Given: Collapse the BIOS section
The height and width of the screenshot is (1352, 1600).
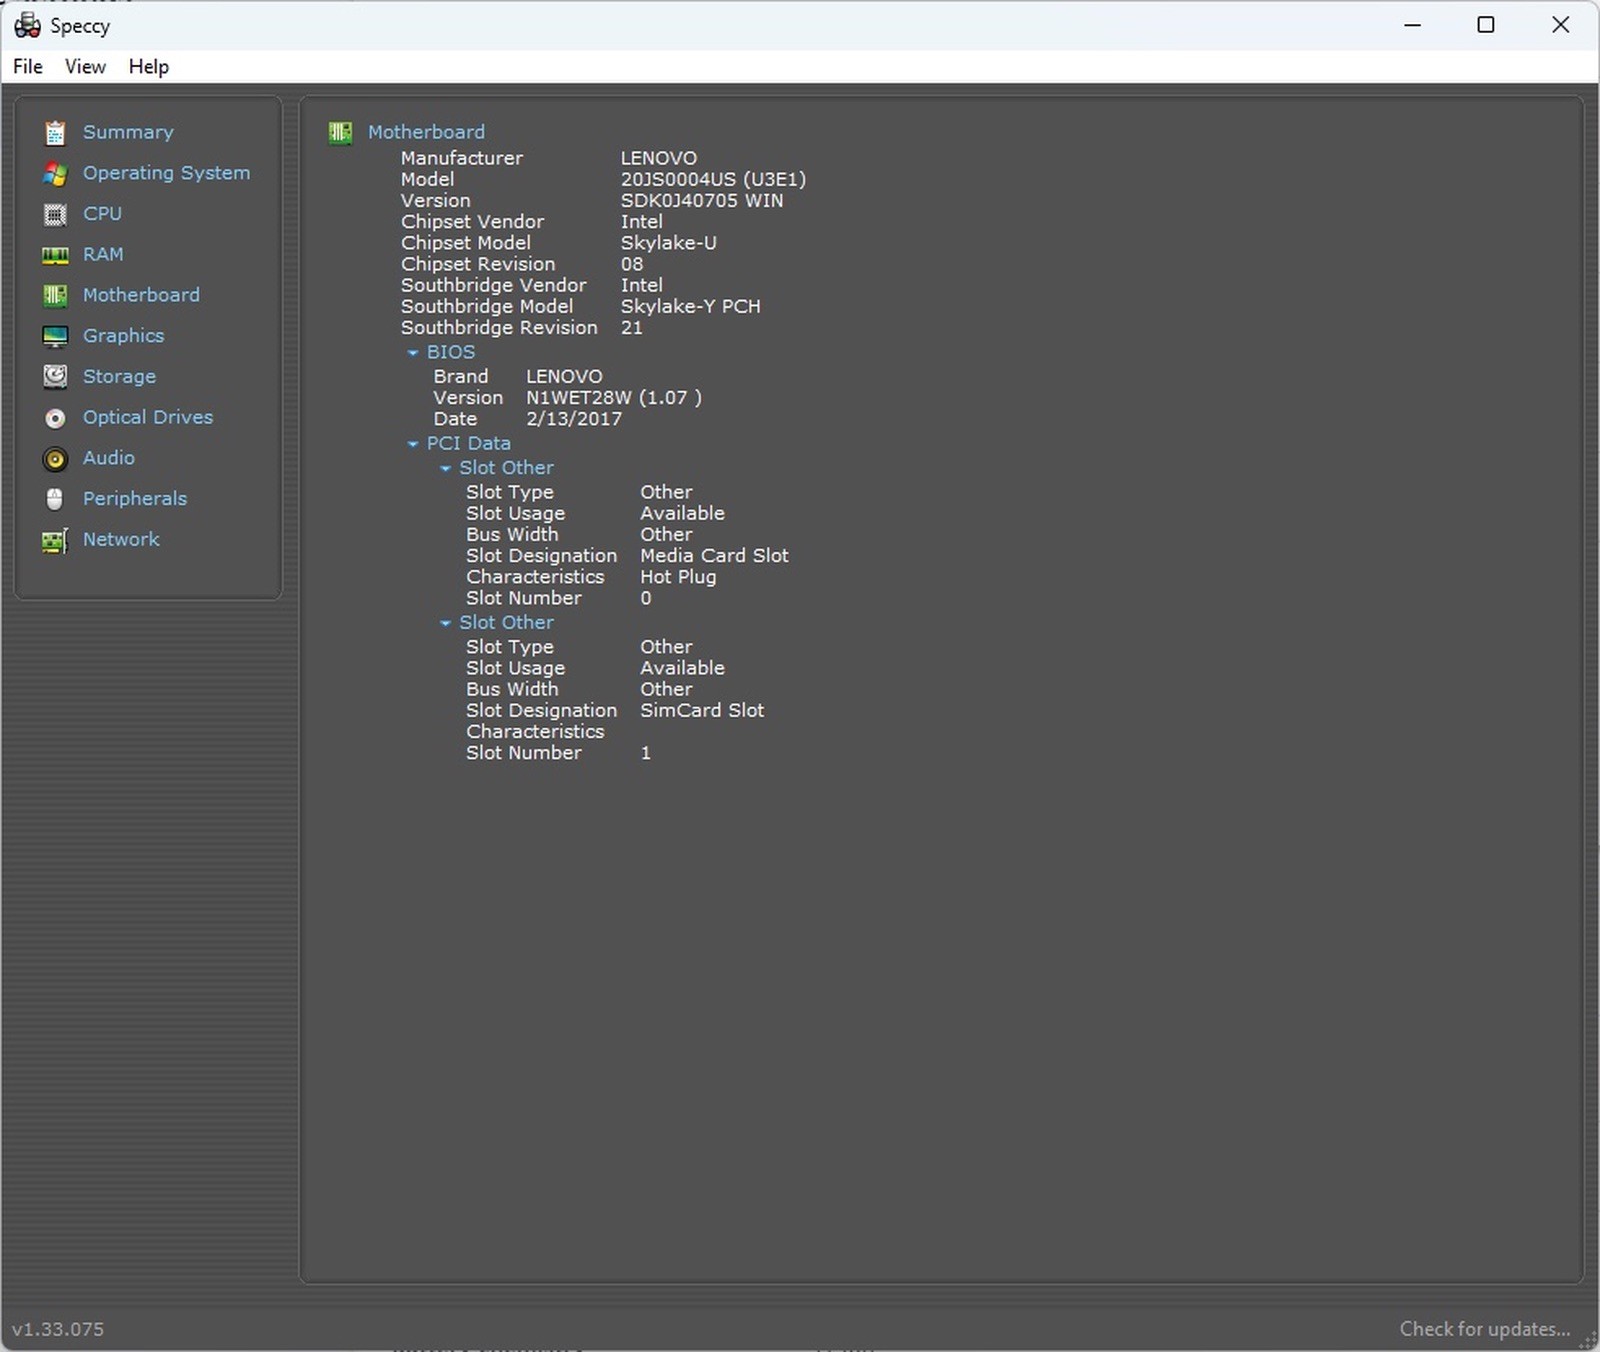Looking at the screenshot, I should pos(413,353).
